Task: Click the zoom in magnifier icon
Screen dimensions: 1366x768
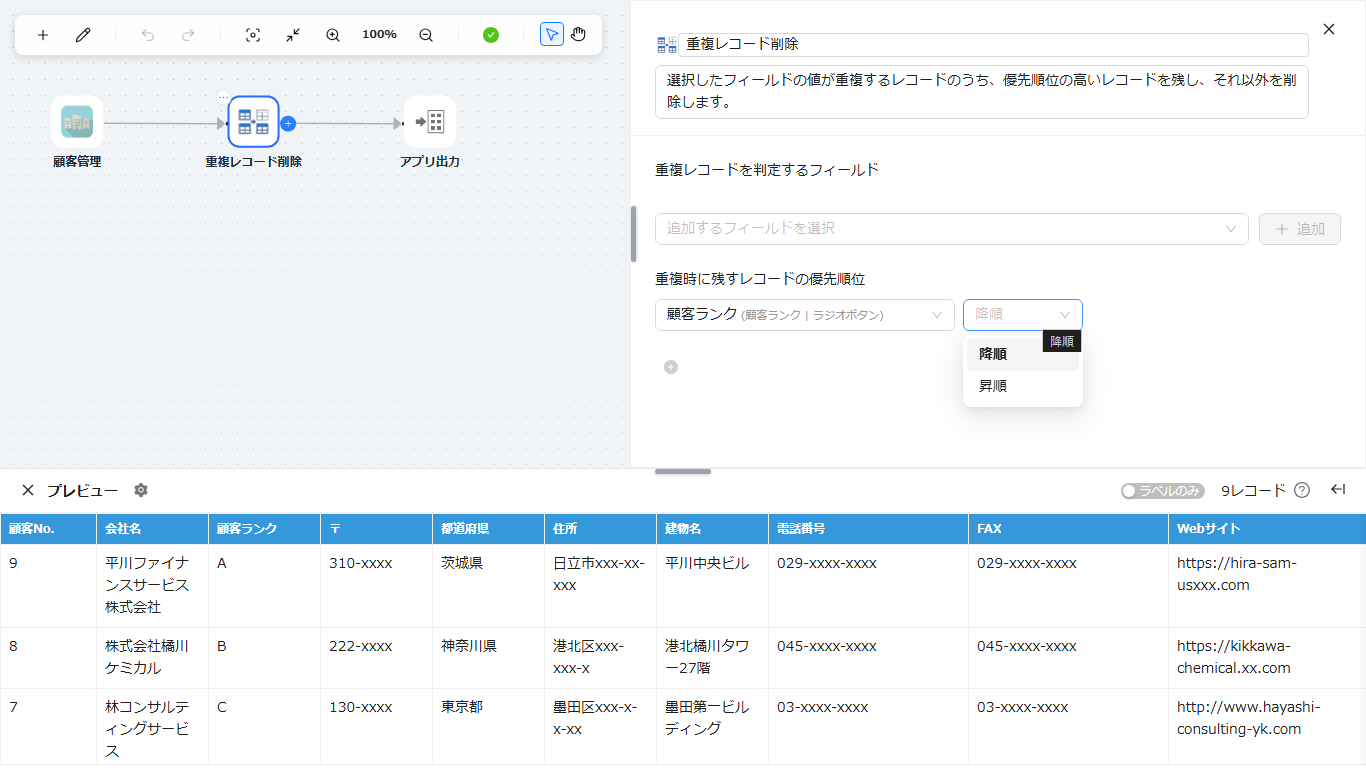Action: click(333, 35)
